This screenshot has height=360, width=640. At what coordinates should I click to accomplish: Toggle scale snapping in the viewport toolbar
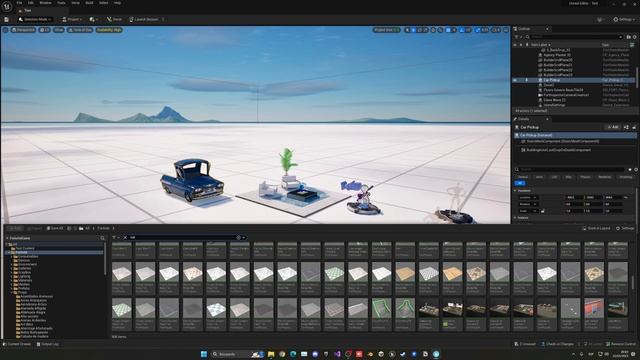coord(478,30)
